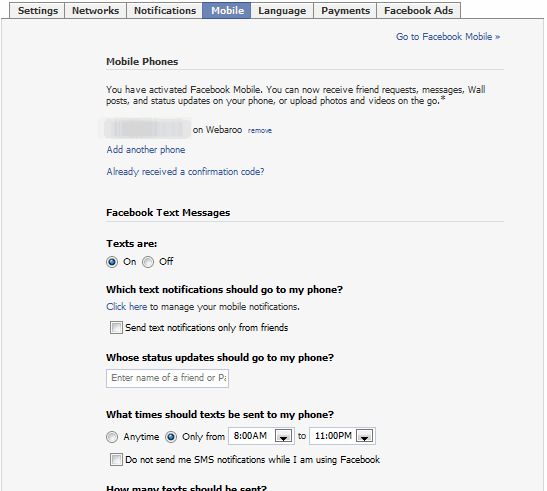Select the Only from time option
Viewport: 547px width, 491px height.
point(171,437)
